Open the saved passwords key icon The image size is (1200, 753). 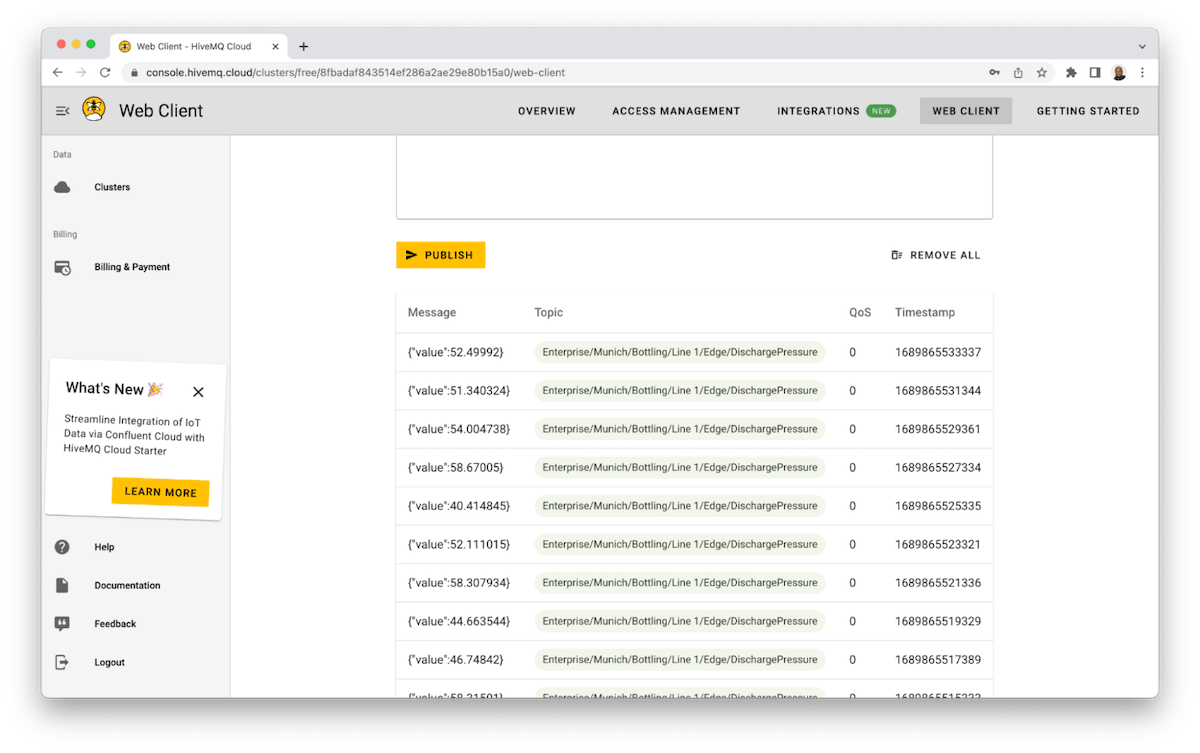click(x=994, y=73)
